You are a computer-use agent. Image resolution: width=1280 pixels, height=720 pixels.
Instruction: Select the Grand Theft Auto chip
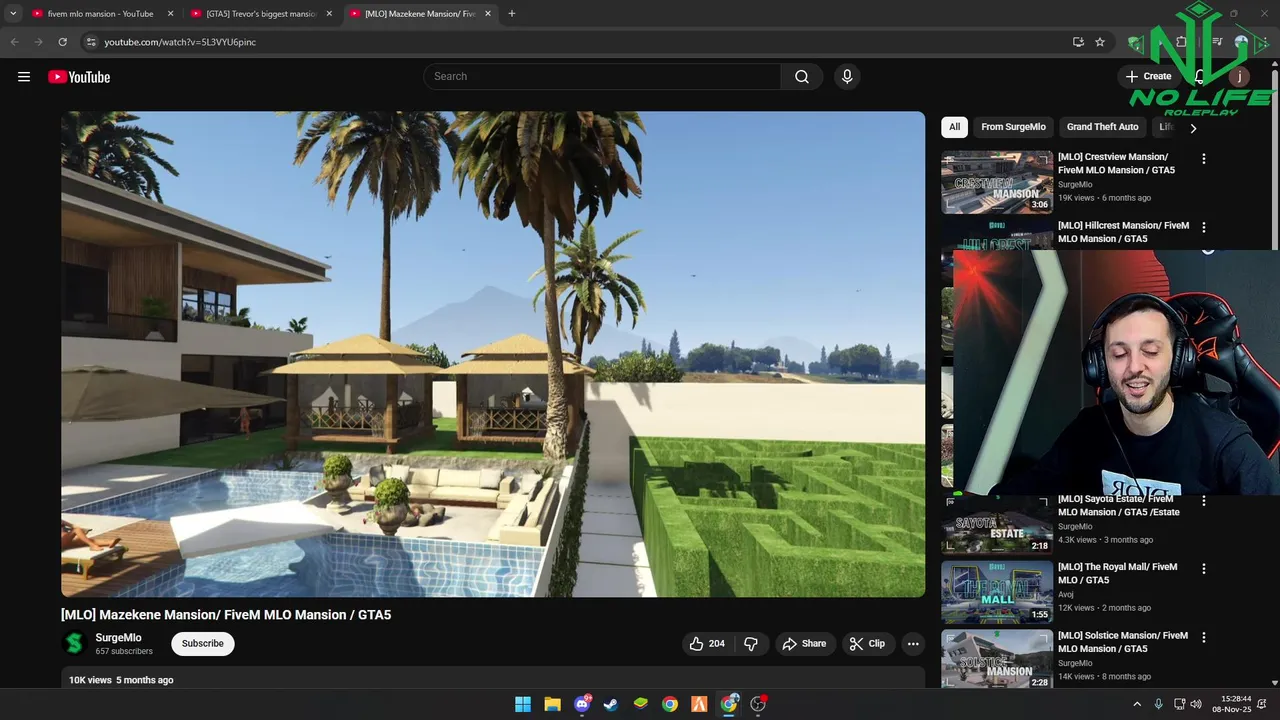click(x=1102, y=127)
